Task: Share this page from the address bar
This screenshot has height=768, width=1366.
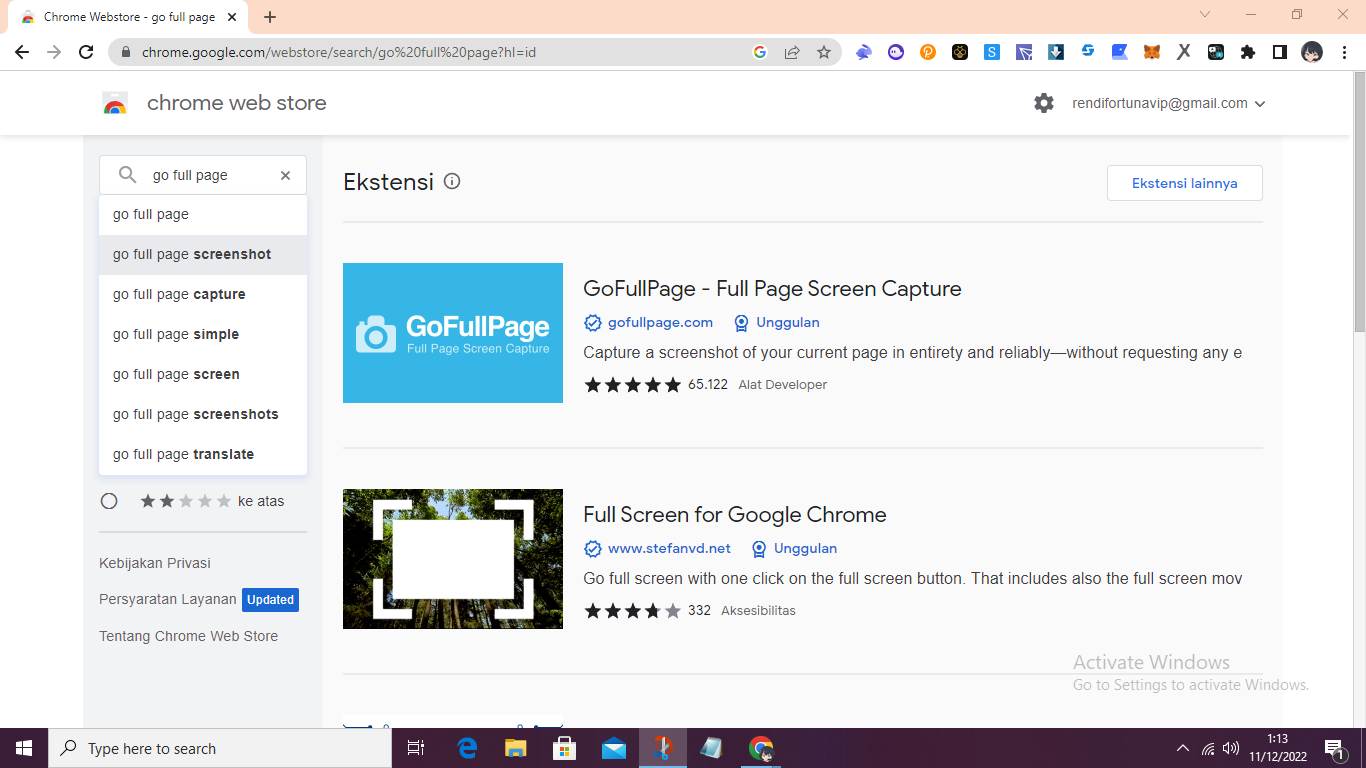Action: (x=792, y=52)
